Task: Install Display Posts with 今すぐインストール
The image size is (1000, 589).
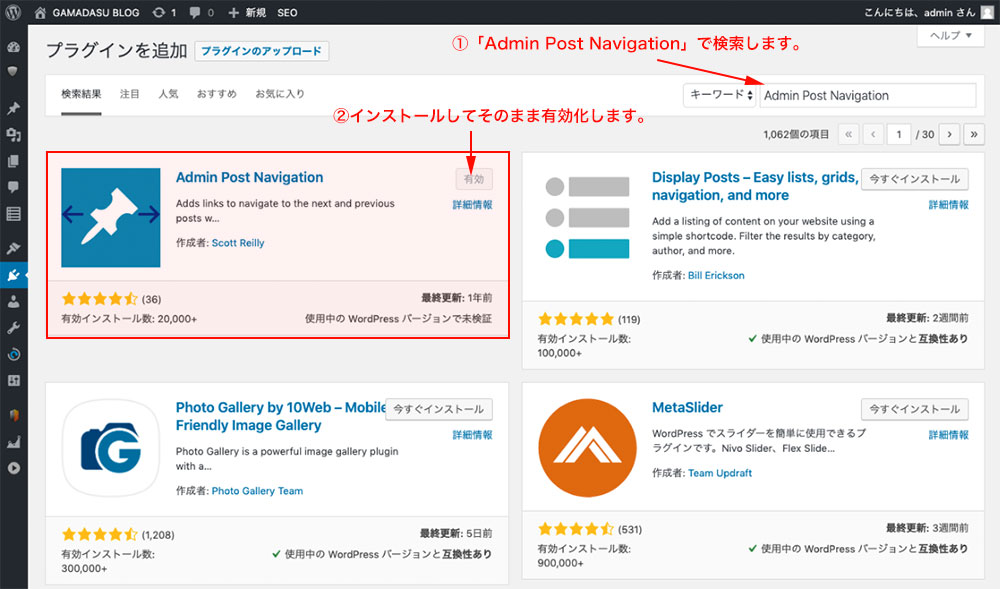Action: point(915,179)
